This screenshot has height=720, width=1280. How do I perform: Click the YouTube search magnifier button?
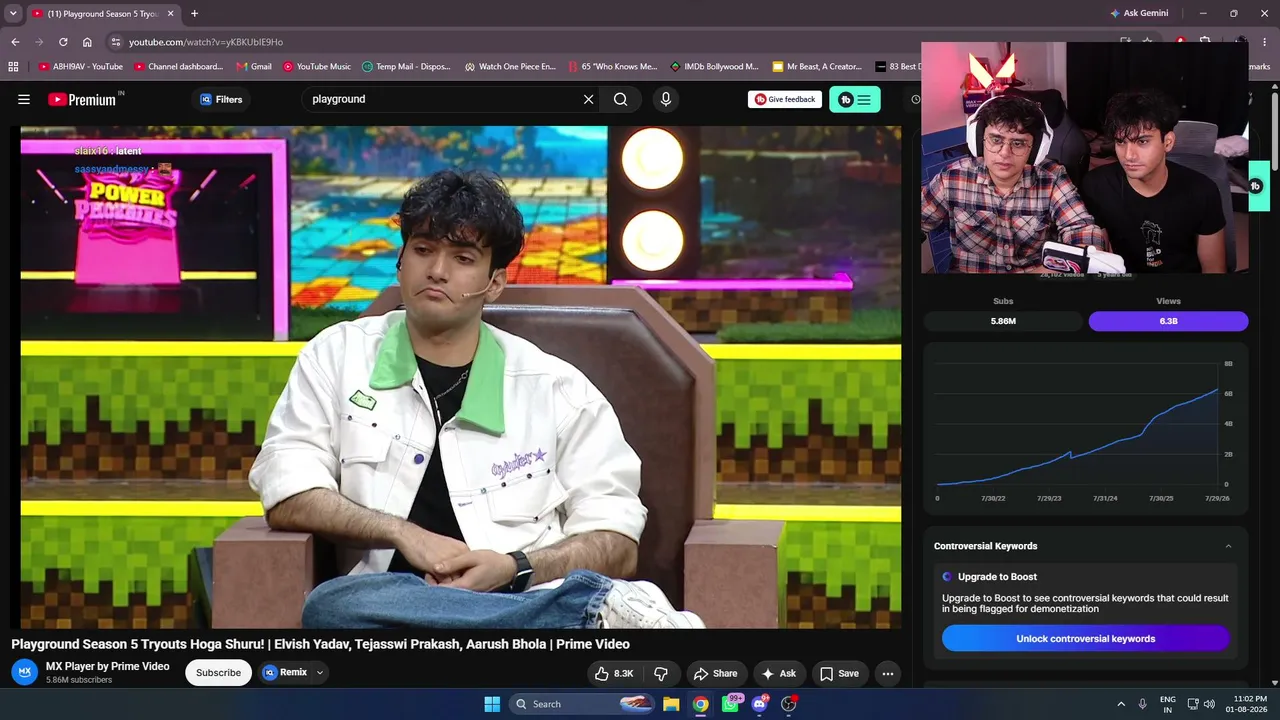(621, 99)
